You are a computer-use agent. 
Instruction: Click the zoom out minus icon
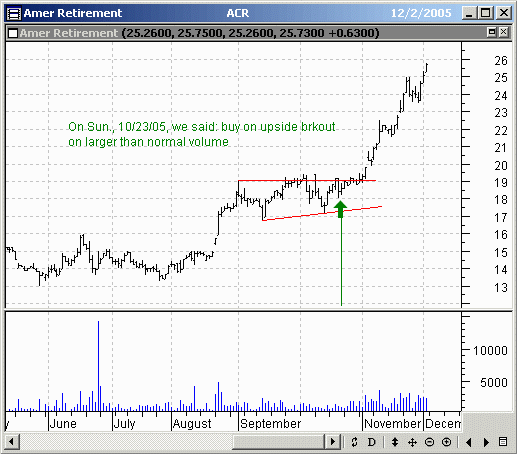429,442
